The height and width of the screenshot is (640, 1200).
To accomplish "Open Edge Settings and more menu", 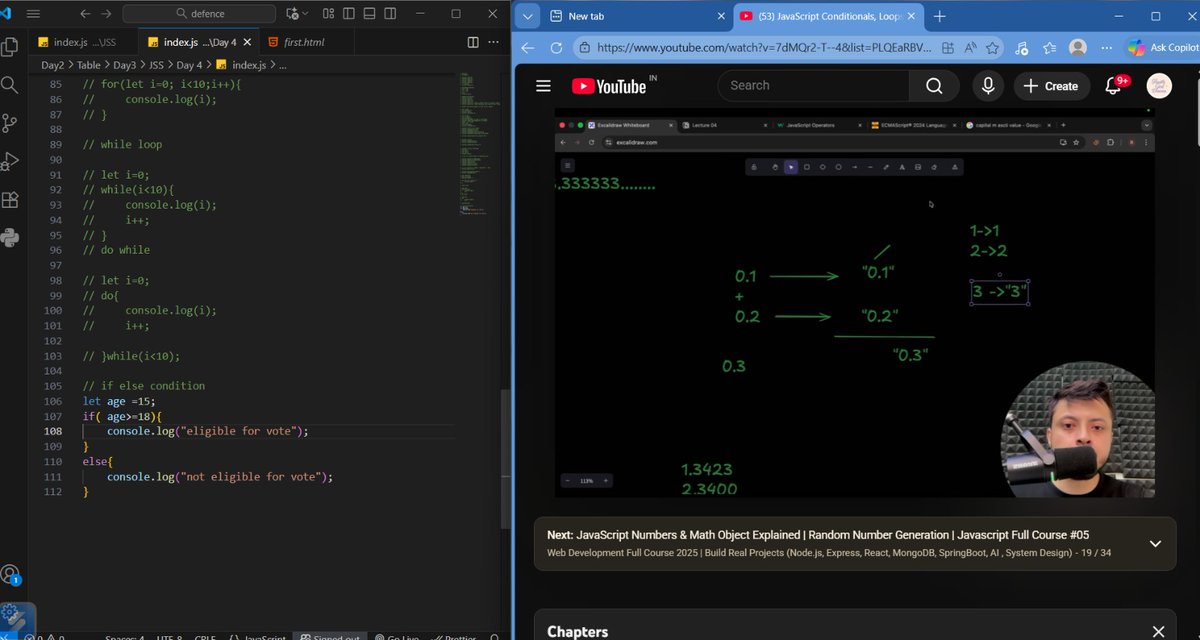I will pos(1105,47).
